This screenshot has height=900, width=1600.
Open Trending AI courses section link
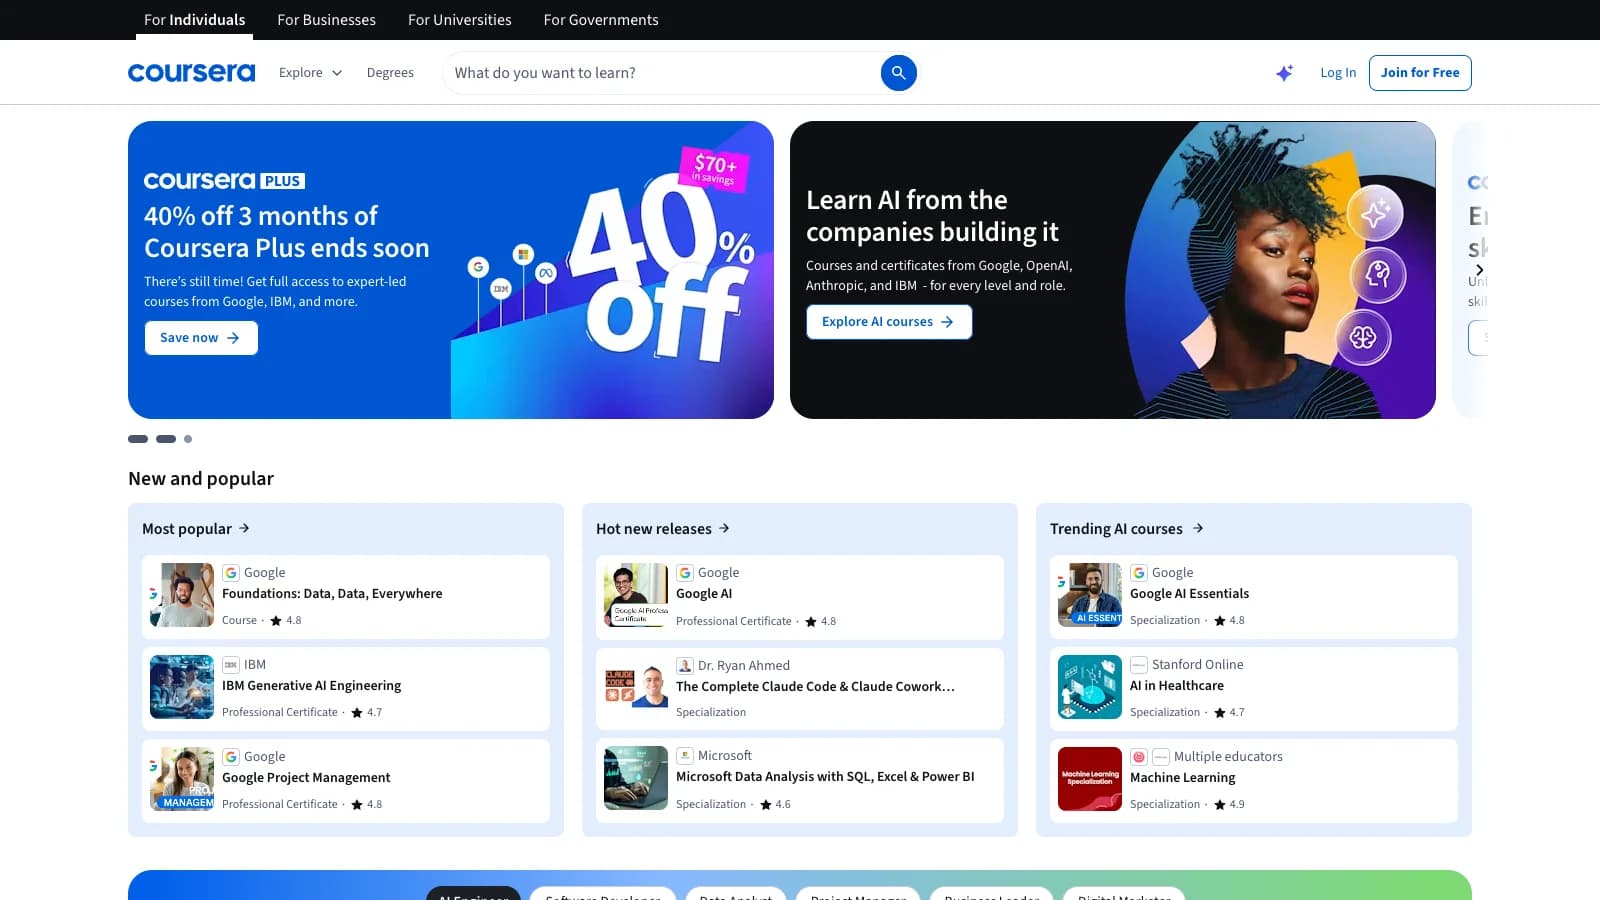tap(1127, 528)
